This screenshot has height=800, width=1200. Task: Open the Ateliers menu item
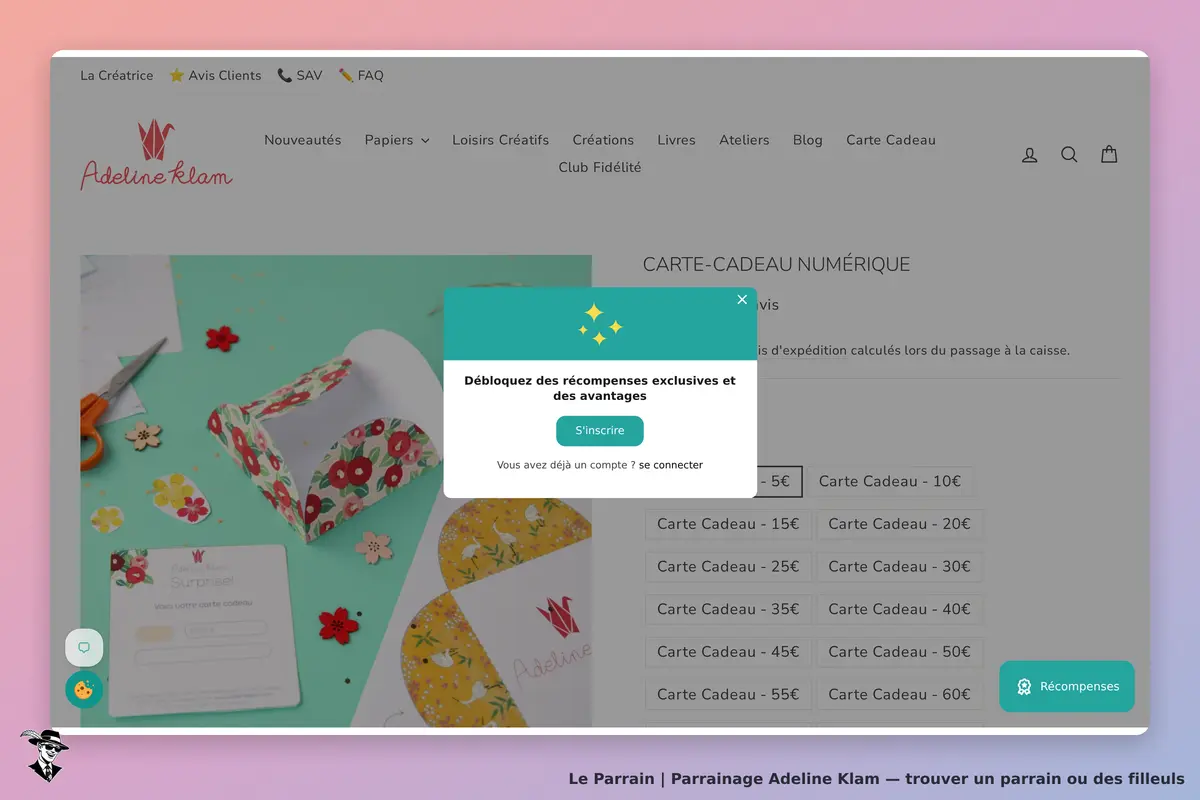pos(744,140)
